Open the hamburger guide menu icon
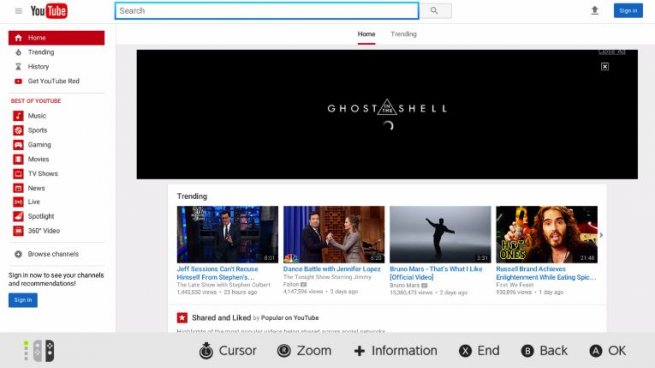Viewport: 655px width, 368px height. click(x=18, y=11)
